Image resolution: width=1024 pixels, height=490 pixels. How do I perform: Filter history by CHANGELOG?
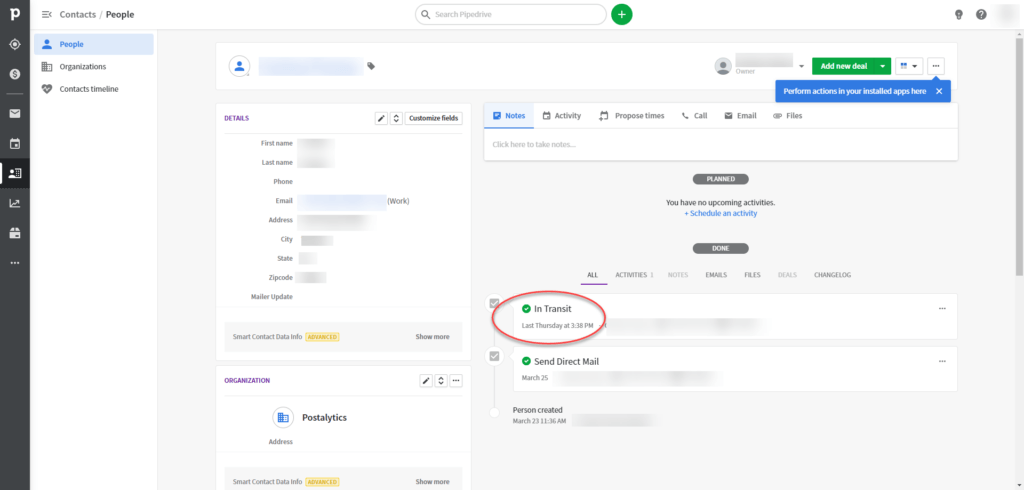coord(832,275)
